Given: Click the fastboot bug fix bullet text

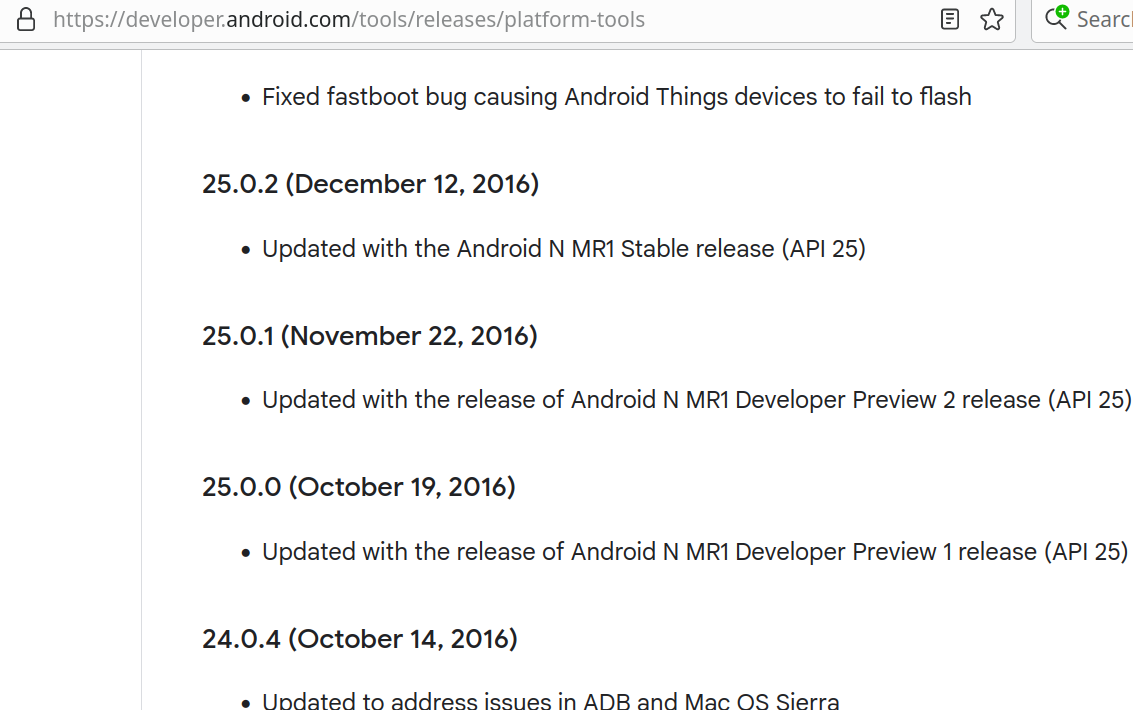Looking at the screenshot, I should [x=616, y=97].
